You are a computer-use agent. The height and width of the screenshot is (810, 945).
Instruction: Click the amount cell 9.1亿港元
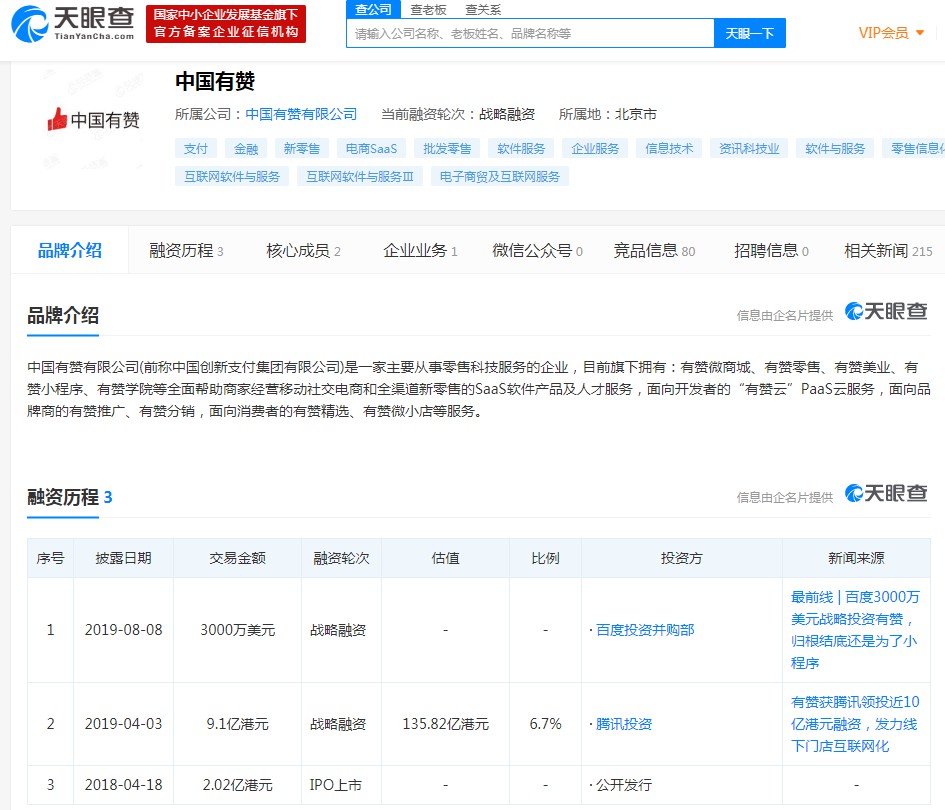click(237, 724)
